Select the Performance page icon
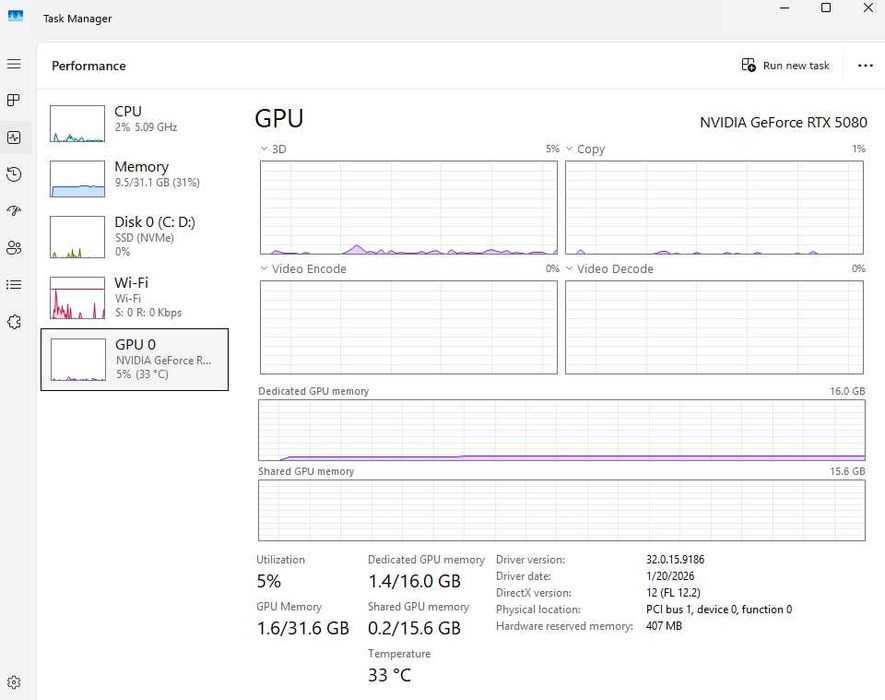The width and height of the screenshot is (885, 700). pyautogui.click(x=14, y=137)
